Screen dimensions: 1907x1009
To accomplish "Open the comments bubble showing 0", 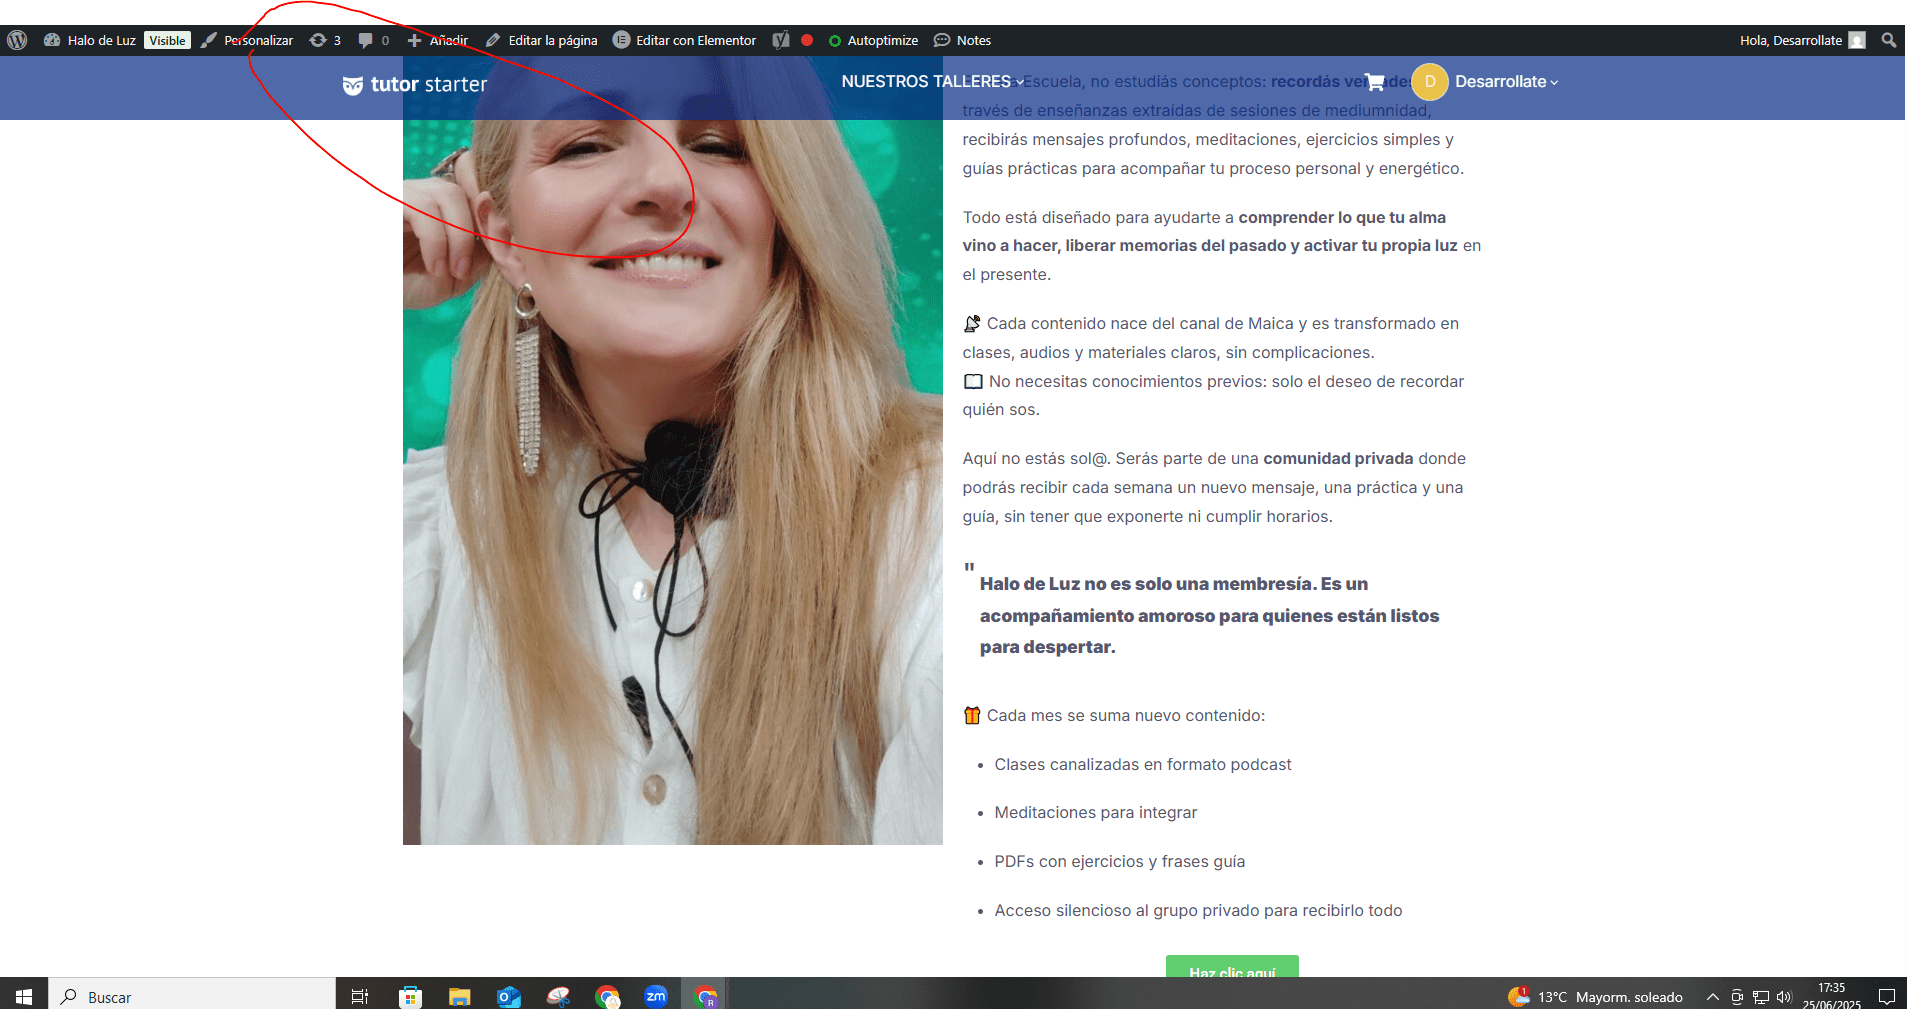I will tap(374, 40).
